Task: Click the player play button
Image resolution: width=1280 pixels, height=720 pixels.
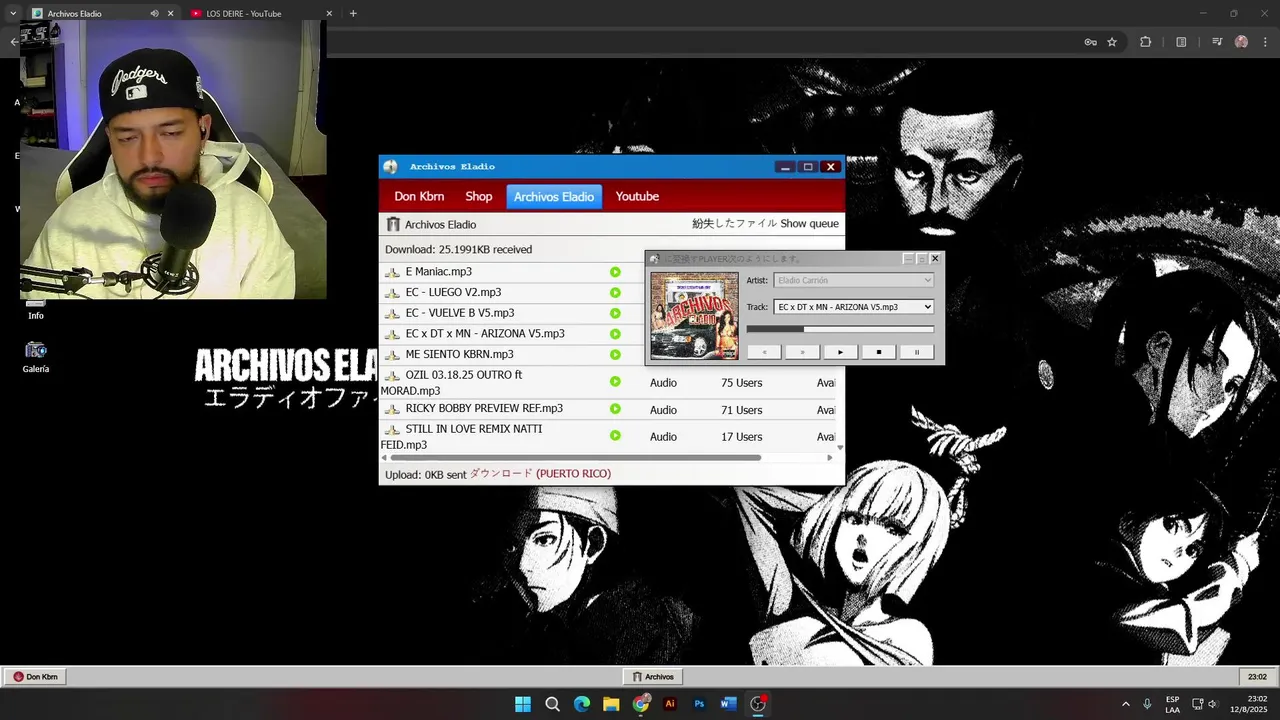Action: pyautogui.click(x=840, y=352)
